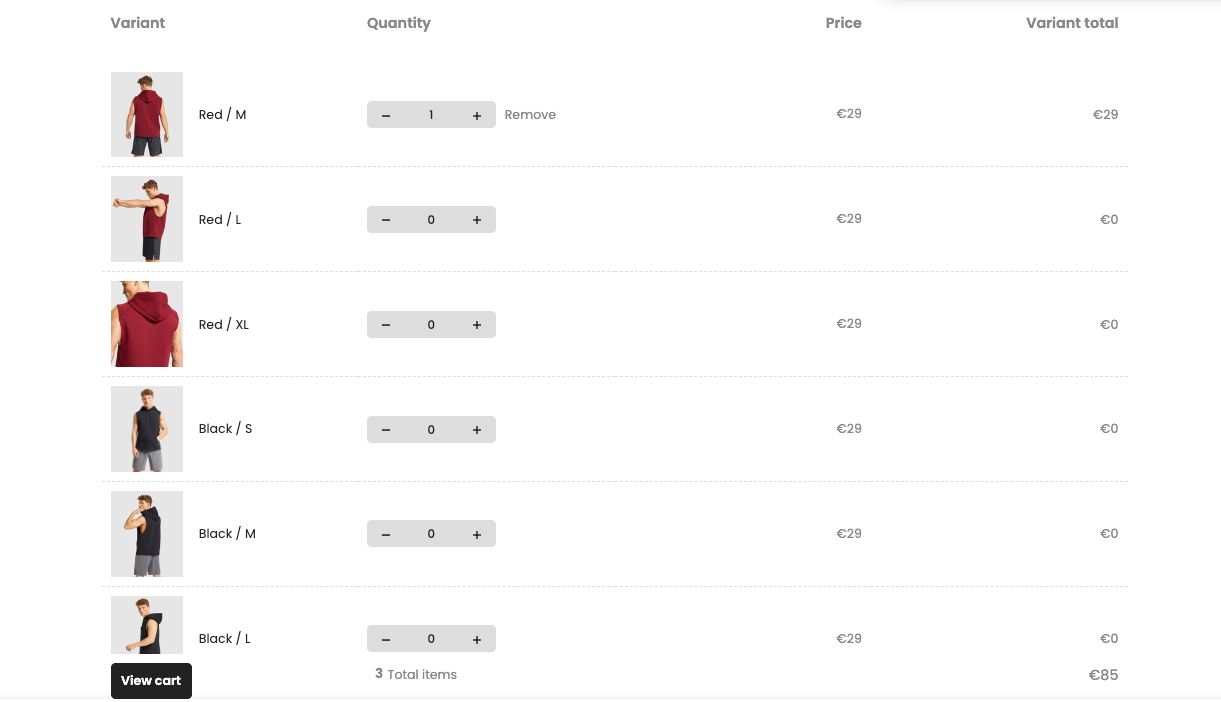Click minus icon for Red / L
Screen dimensions: 1221x702
click(386, 220)
